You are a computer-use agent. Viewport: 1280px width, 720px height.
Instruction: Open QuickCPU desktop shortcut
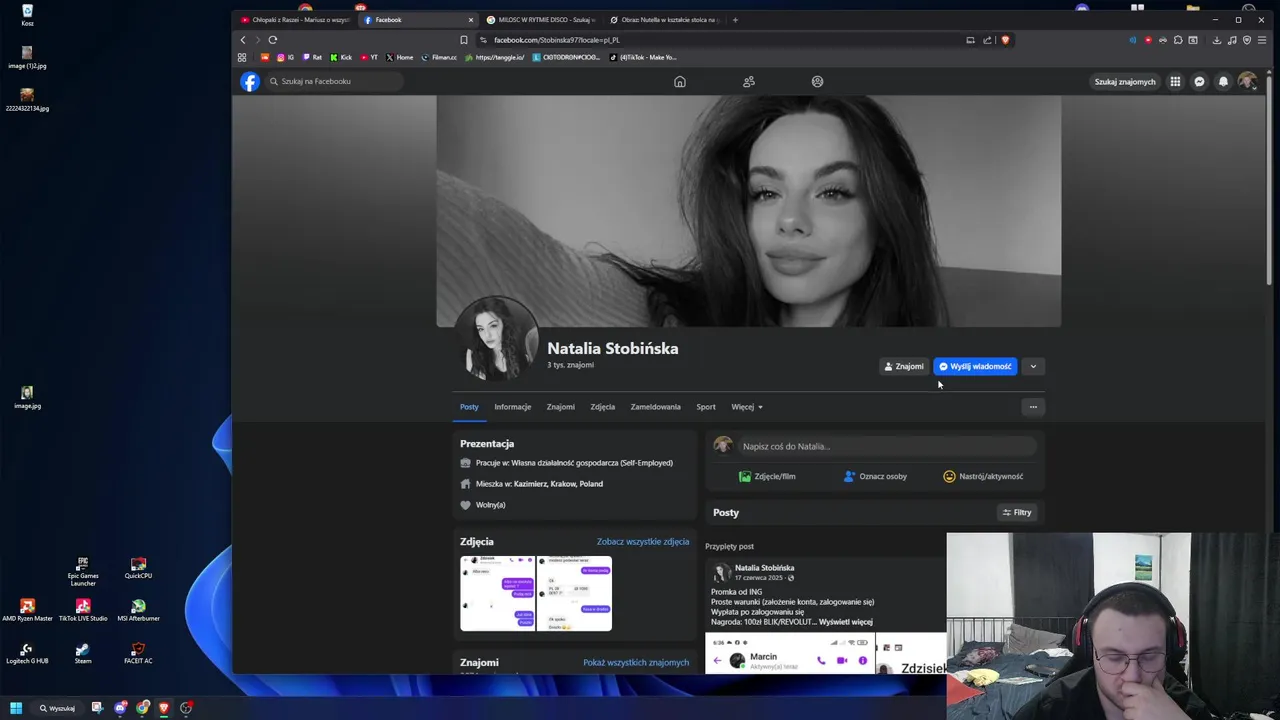(x=138, y=568)
